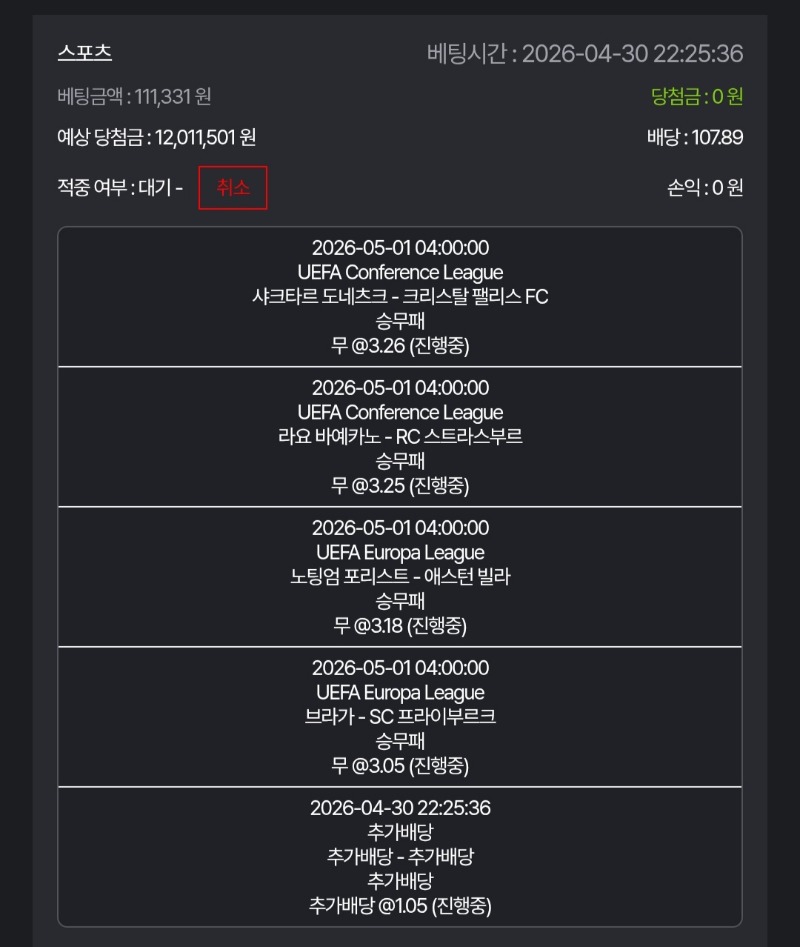Viewport: 800px width, 947px height.
Task: Click the 무 @3.05 pick
Action: [400, 766]
